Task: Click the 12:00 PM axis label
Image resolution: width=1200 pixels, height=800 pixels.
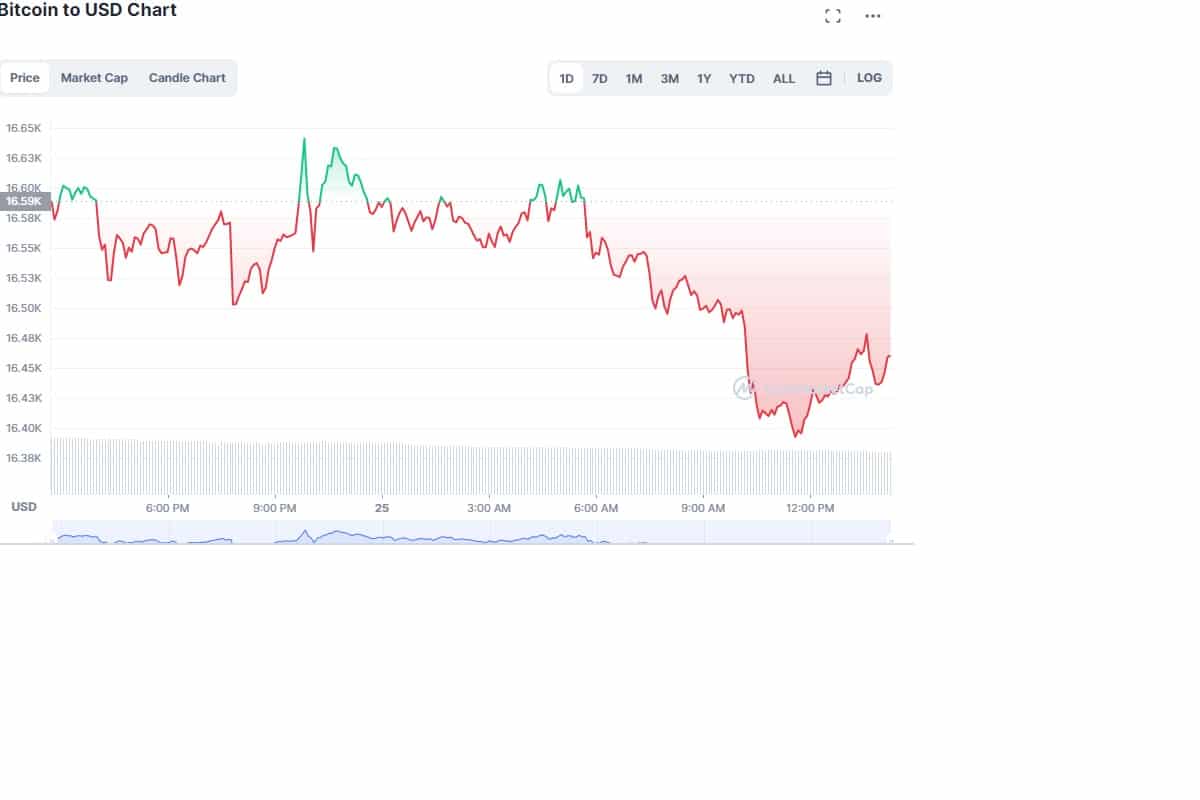Action: (x=811, y=508)
